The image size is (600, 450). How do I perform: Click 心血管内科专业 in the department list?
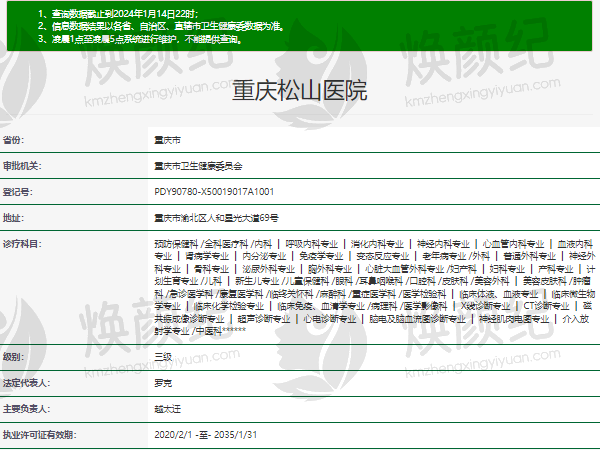[x=513, y=244]
